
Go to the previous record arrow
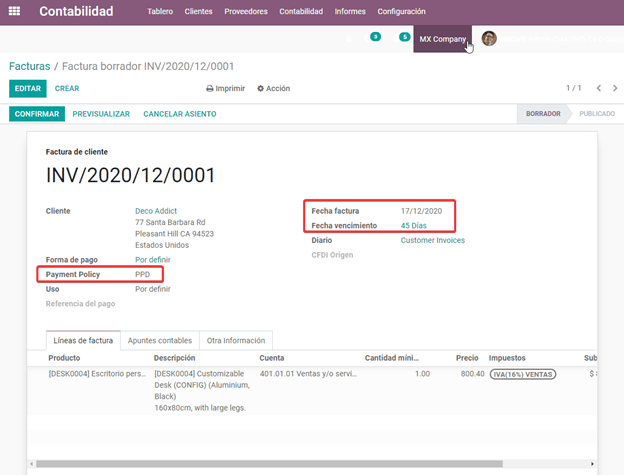tap(598, 88)
